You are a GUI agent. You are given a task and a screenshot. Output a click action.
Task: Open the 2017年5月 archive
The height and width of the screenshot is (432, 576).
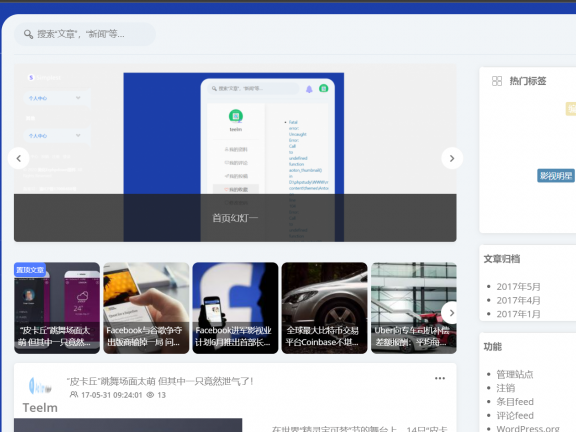click(518, 287)
